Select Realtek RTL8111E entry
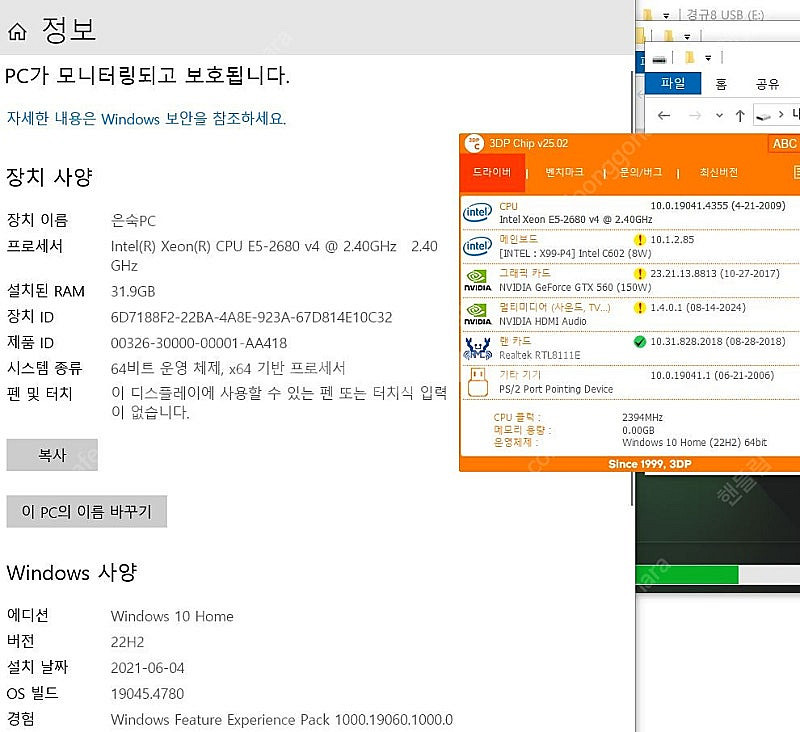The width and height of the screenshot is (800, 732). coord(539,355)
